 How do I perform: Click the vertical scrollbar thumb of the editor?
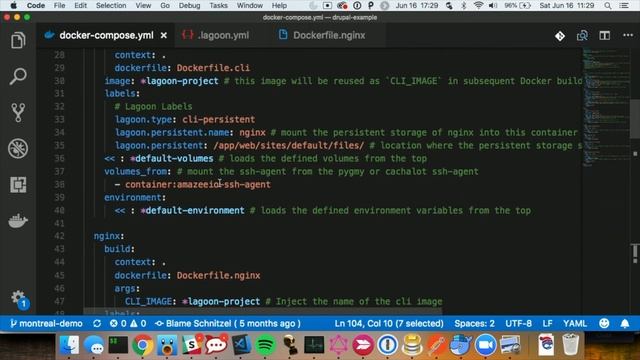point(635,118)
